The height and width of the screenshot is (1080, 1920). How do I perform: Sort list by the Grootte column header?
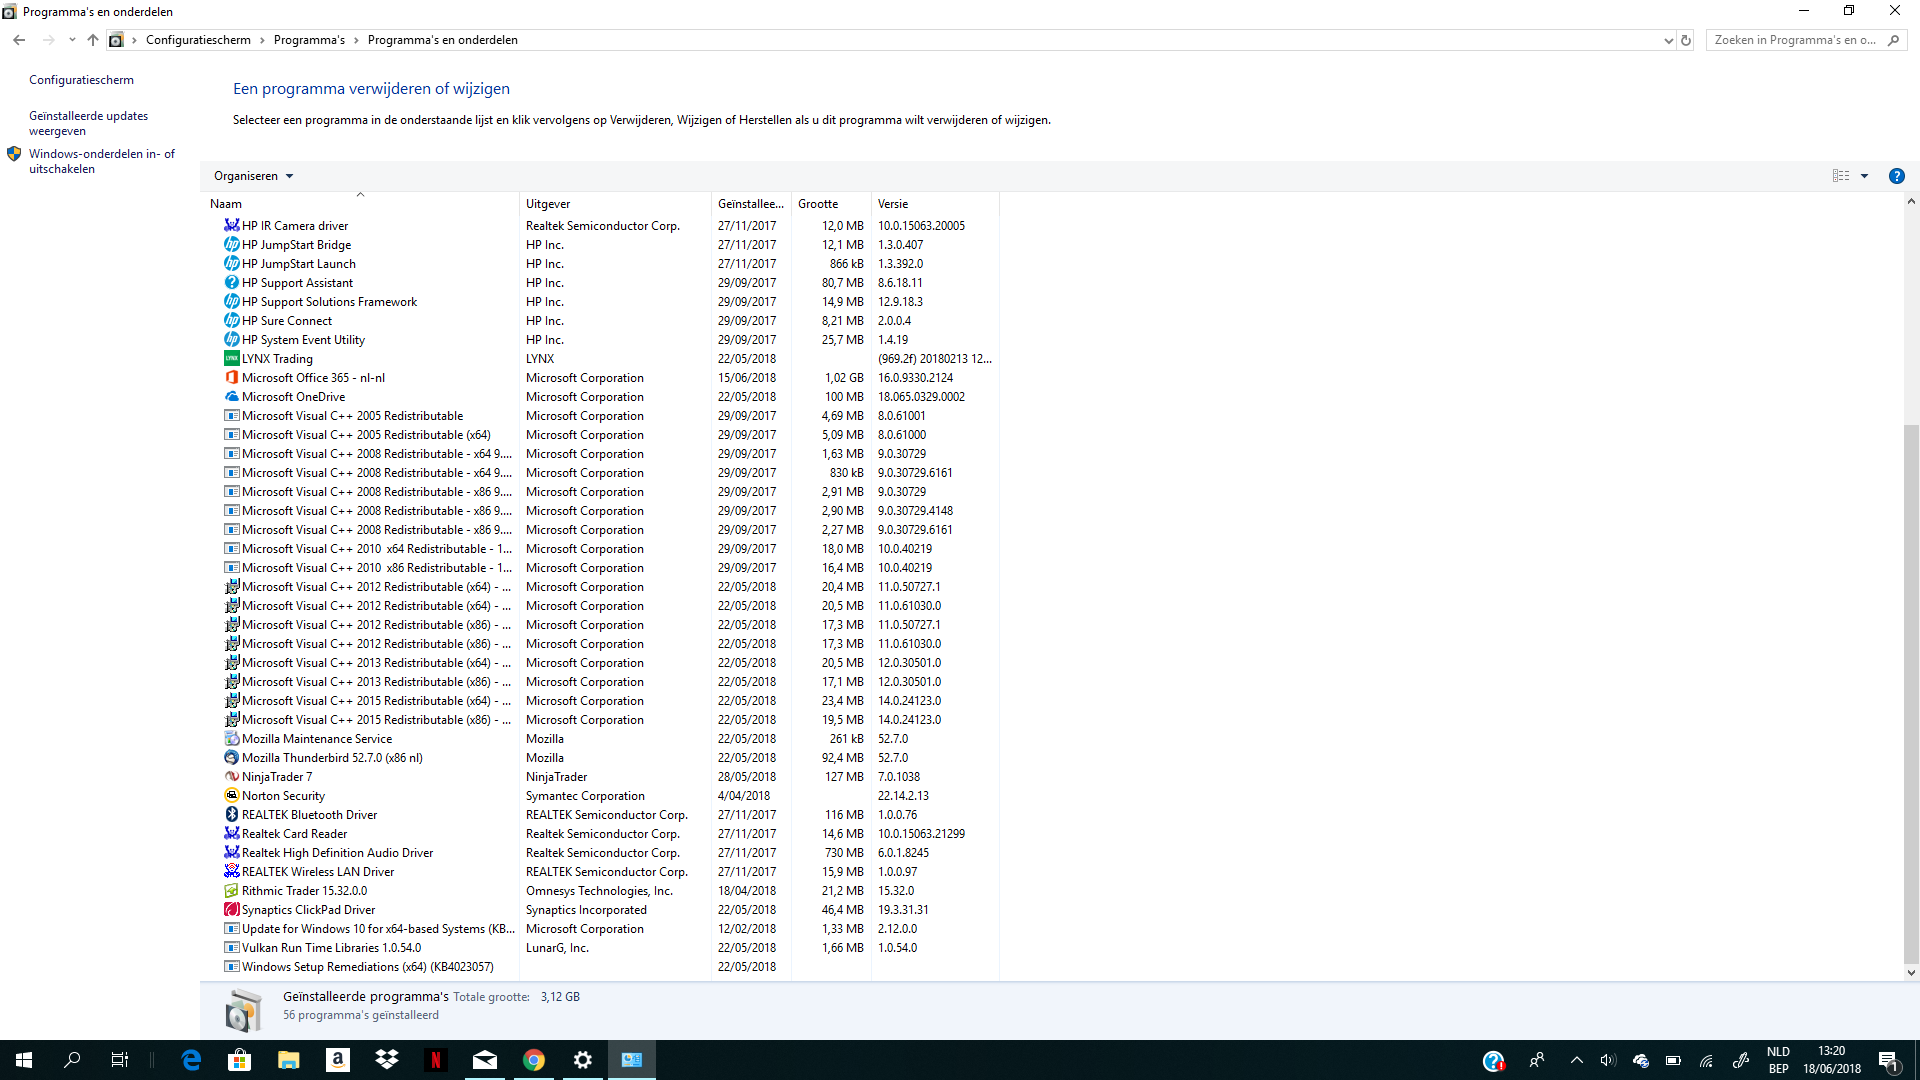coord(818,204)
